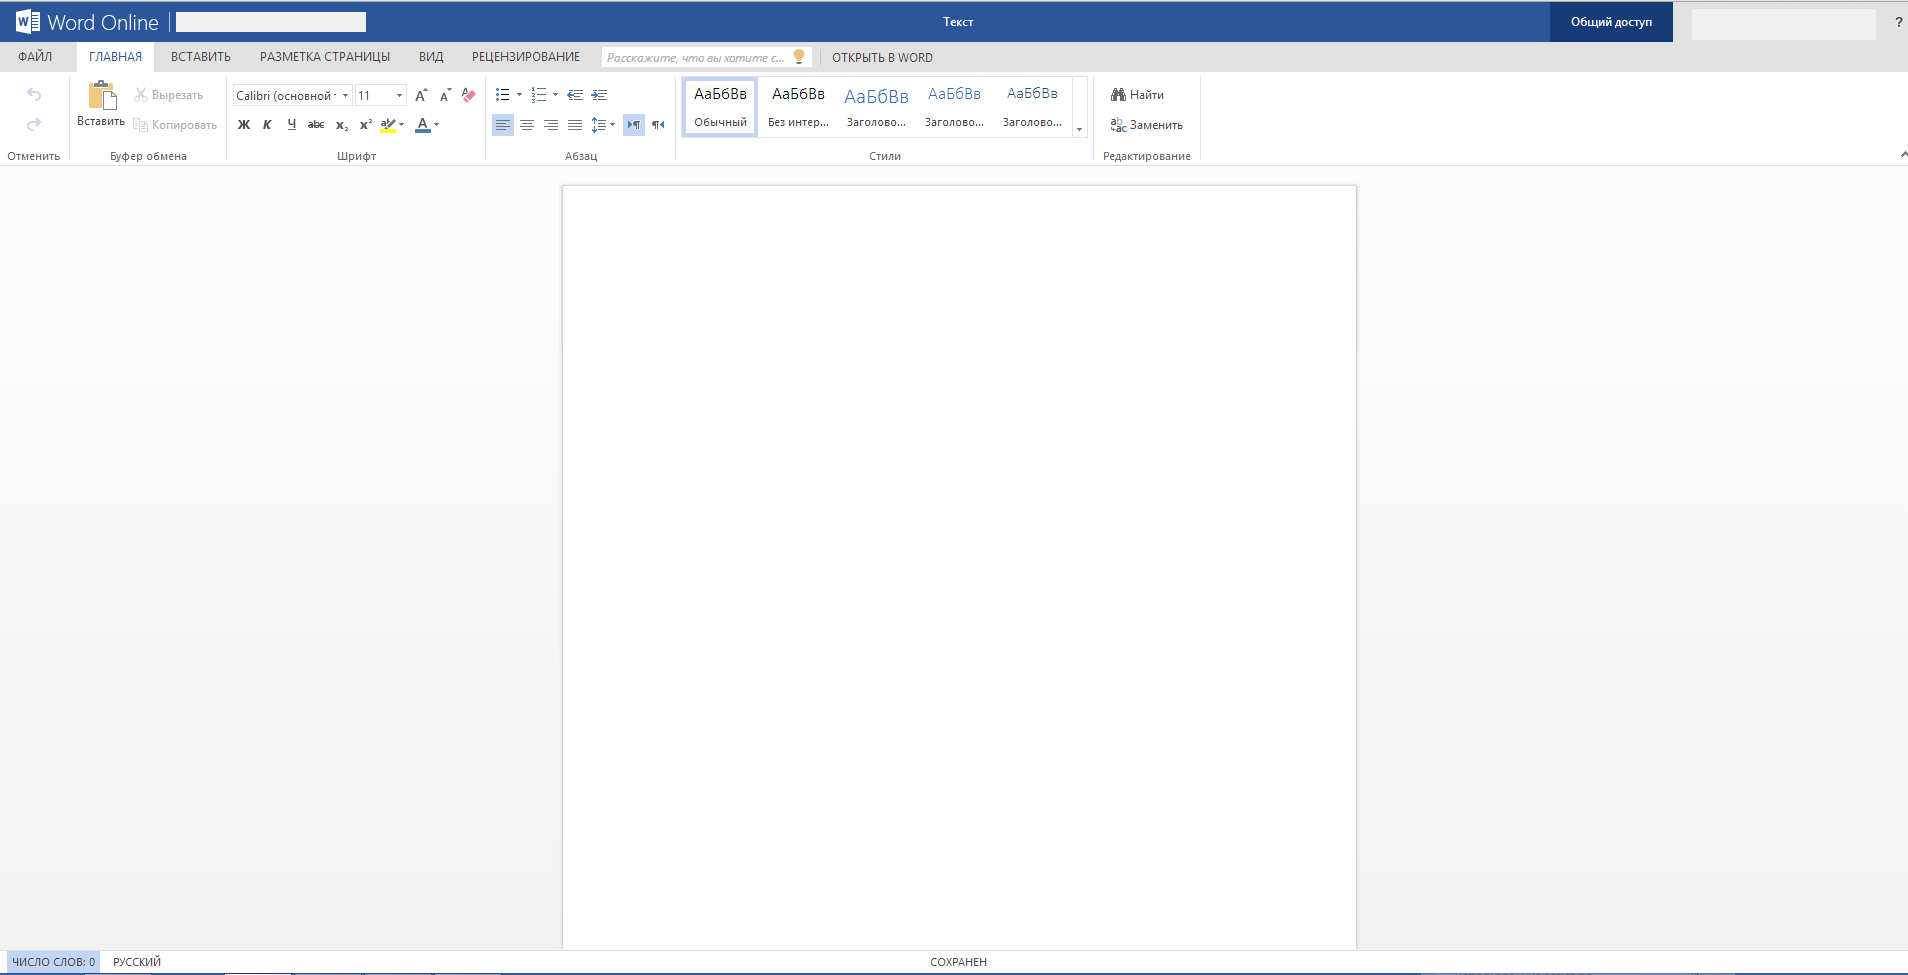Collapse the ribbon with the corner arrow

tap(1903, 155)
